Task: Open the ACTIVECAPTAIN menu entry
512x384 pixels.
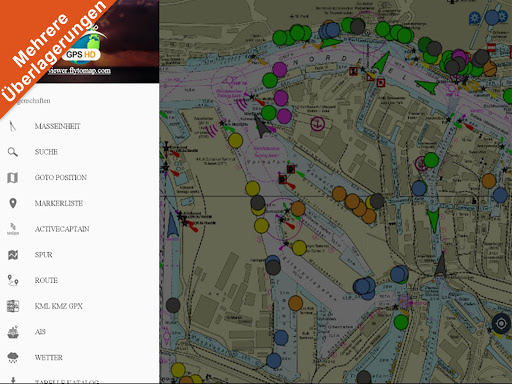Action: point(62,229)
